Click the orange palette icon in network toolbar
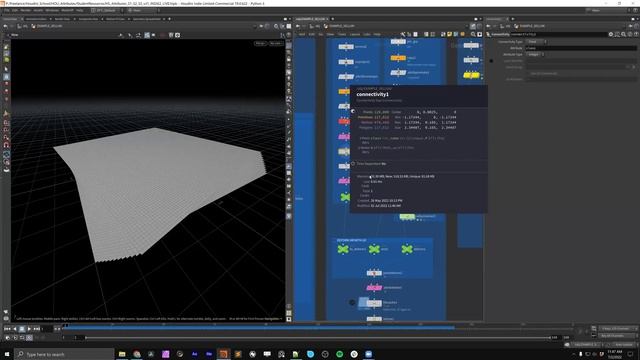Image resolution: width=640 pixels, height=360 pixels. tap(462, 34)
